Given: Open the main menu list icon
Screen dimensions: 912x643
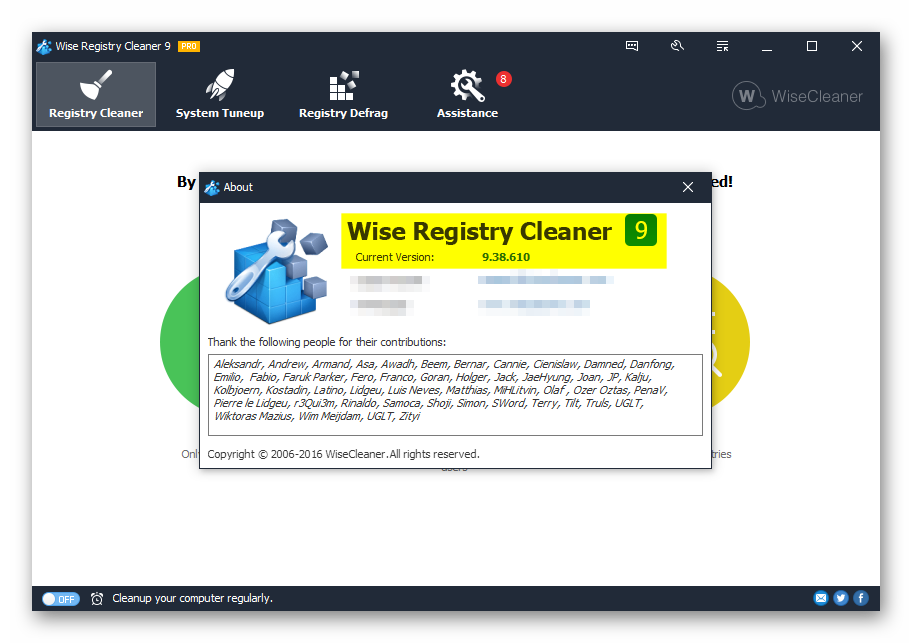Looking at the screenshot, I should (x=722, y=46).
